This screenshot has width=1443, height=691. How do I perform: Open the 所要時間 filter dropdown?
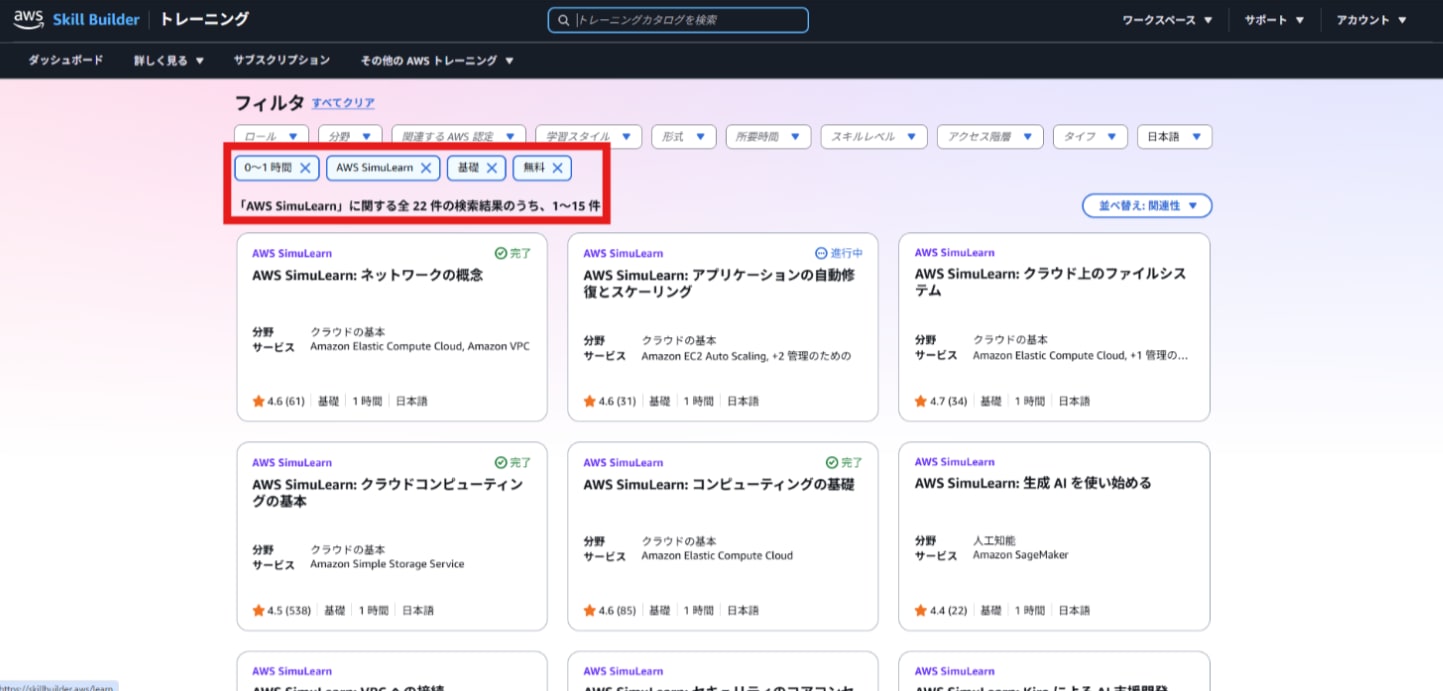coord(768,136)
